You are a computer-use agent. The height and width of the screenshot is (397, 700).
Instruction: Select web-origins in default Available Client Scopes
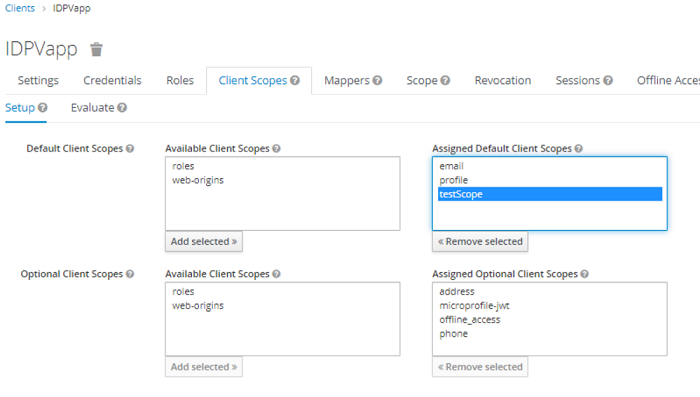click(282, 180)
